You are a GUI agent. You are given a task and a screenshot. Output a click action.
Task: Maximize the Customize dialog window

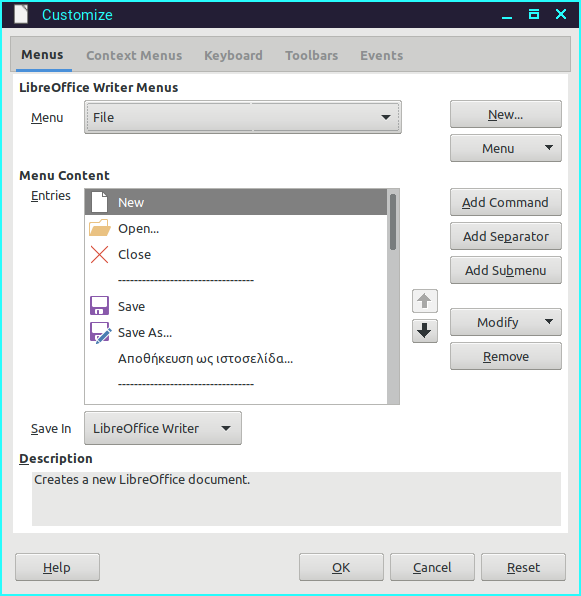pos(534,14)
